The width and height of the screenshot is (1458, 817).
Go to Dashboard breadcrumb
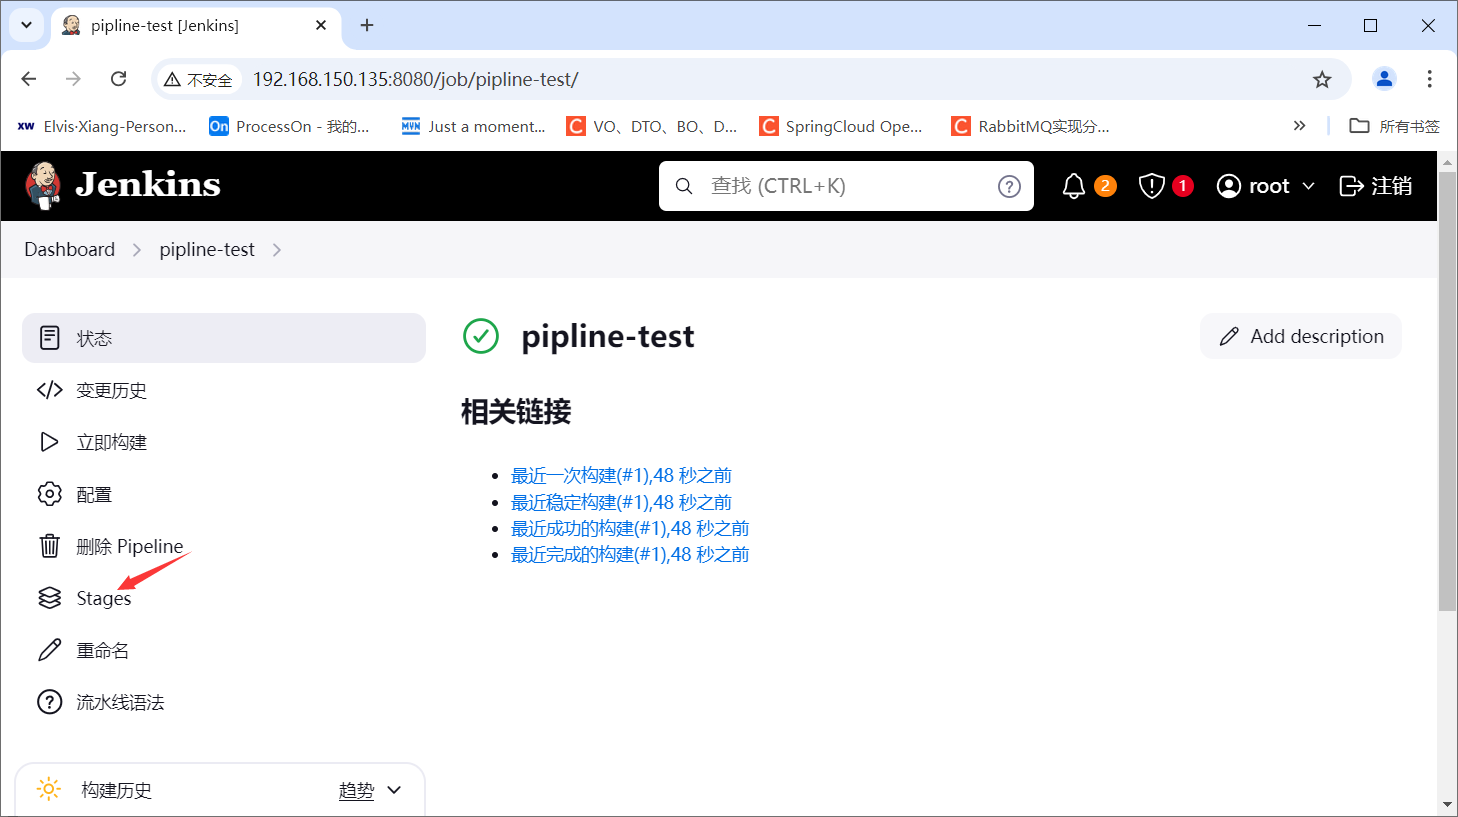point(70,249)
